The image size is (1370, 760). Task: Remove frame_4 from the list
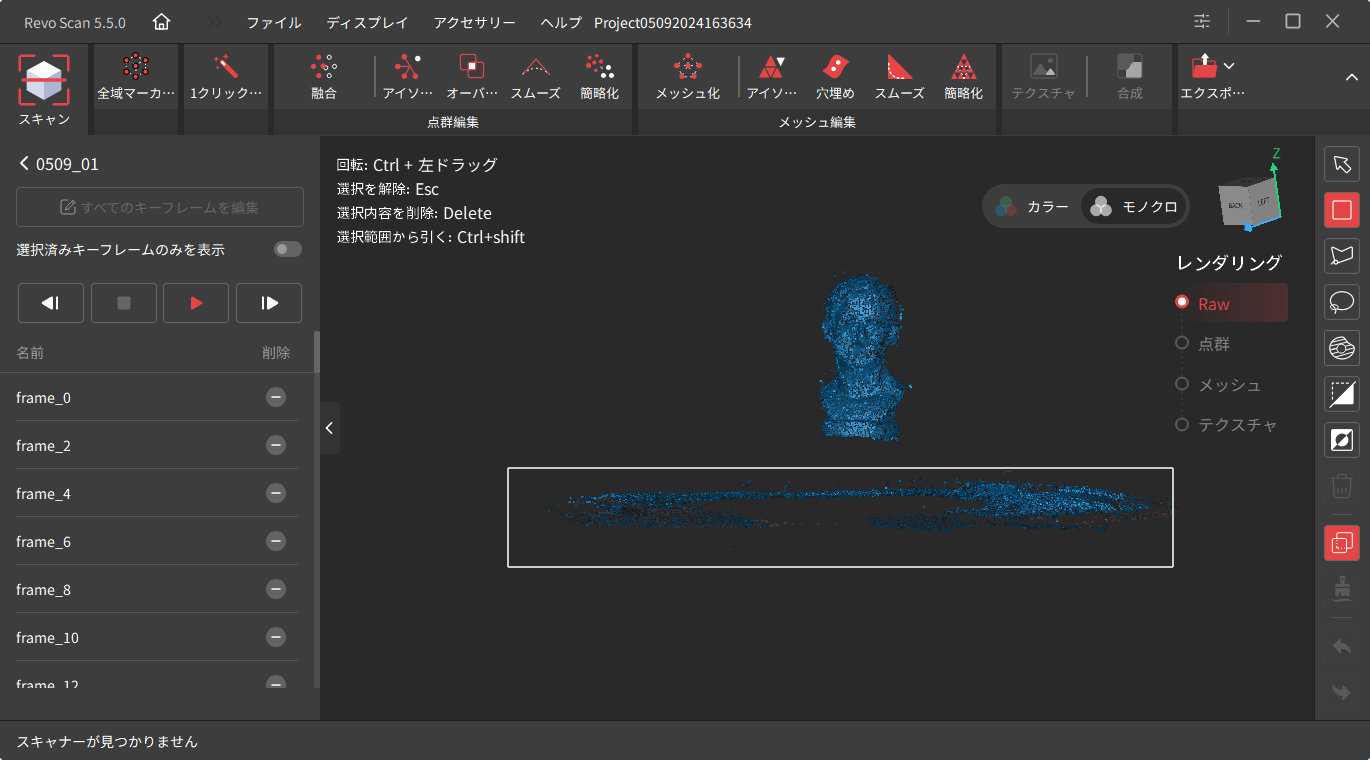coord(276,493)
